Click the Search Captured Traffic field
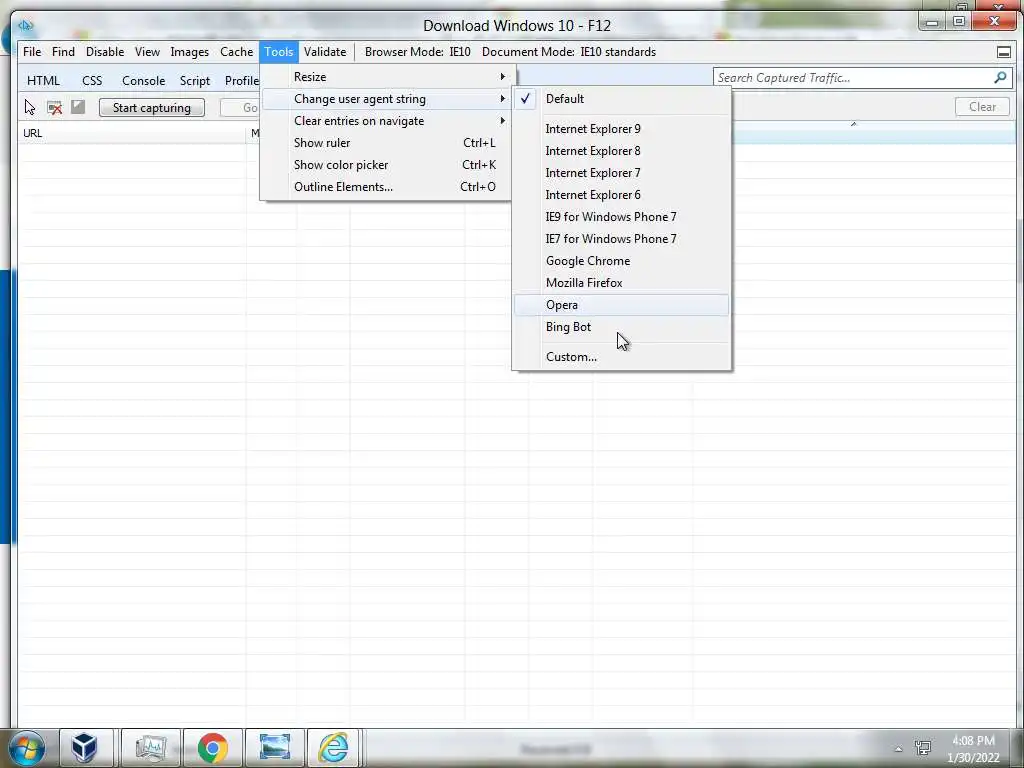The image size is (1024, 768). point(852,78)
